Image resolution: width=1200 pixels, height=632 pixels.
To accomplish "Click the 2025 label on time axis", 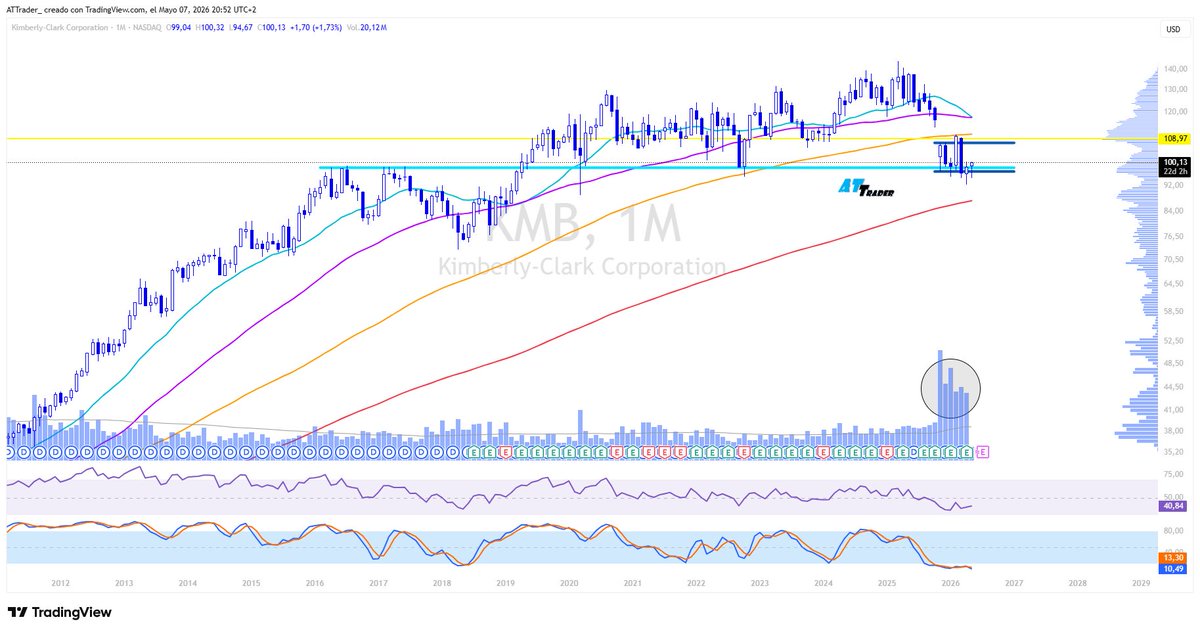I will click(887, 582).
